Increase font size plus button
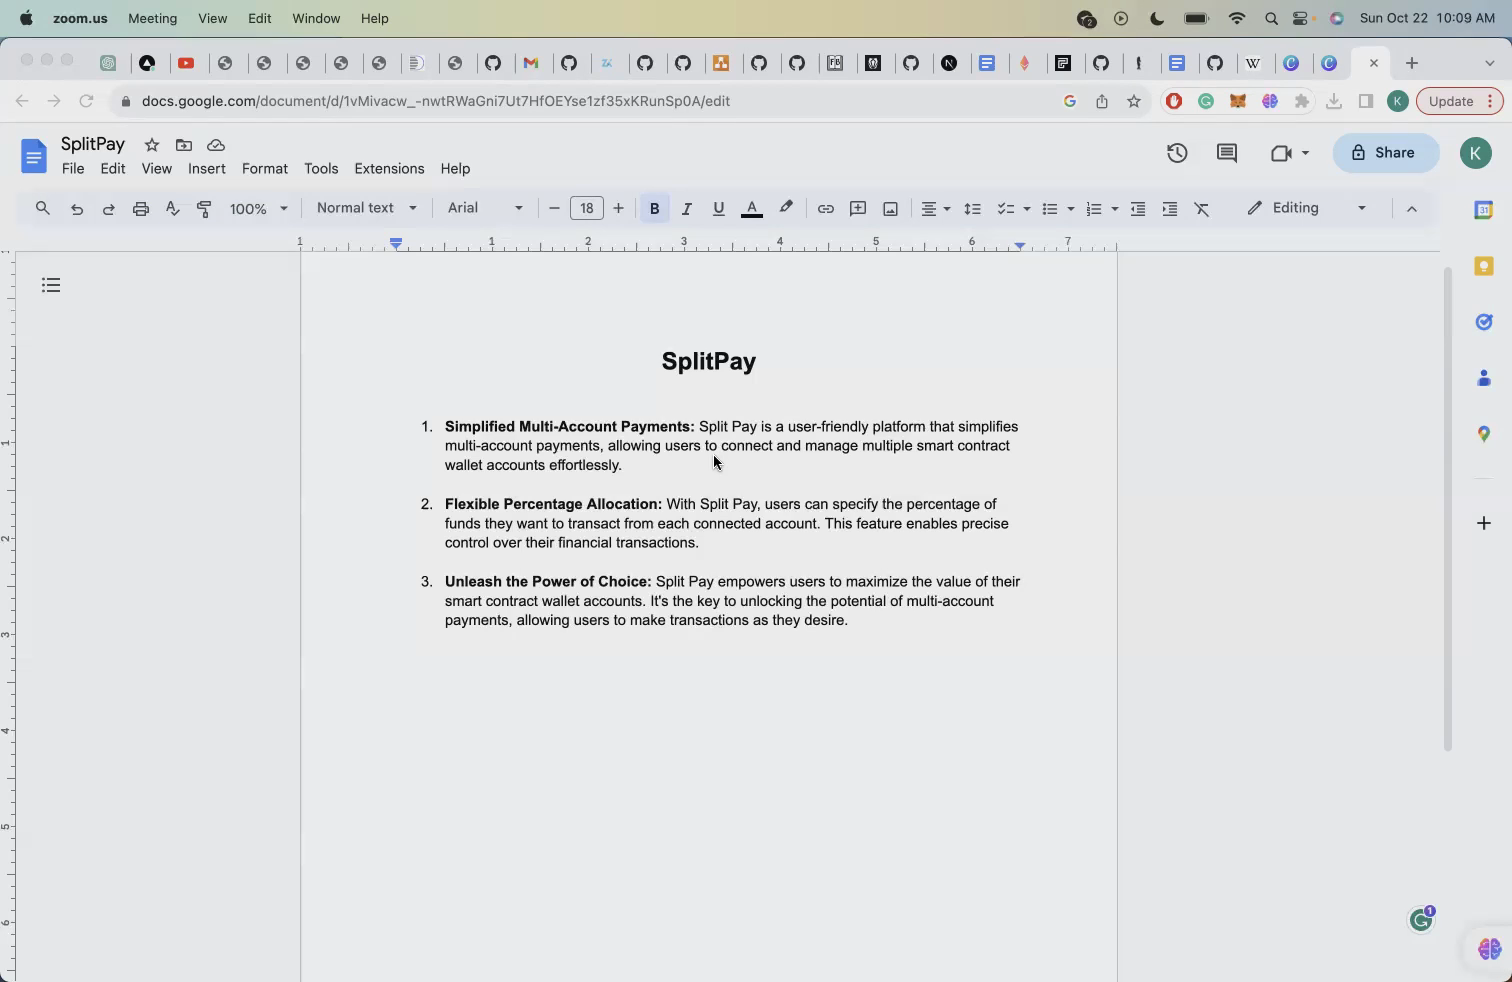Image resolution: width=1512 pixels, height=982 pixels. pos(618,208)
